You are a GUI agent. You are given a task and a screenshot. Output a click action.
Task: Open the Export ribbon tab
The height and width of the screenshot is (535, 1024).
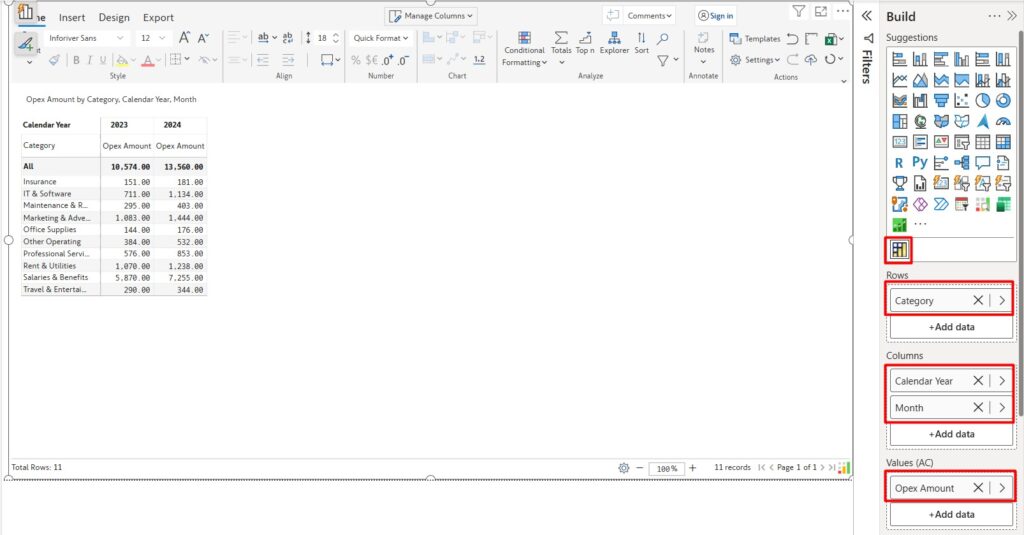tap(158, 17)
